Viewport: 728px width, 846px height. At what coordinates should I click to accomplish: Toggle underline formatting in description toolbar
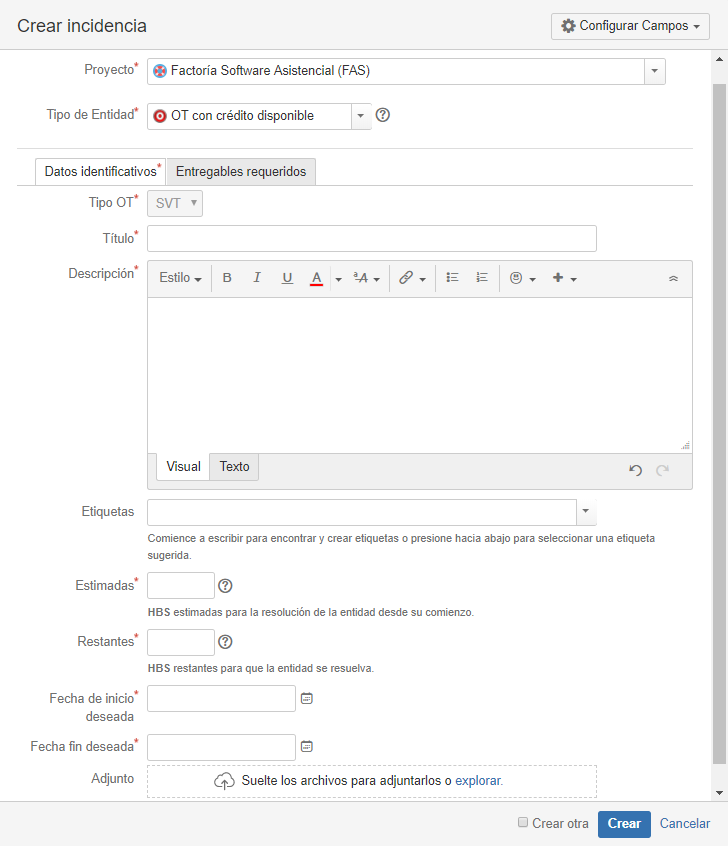coord(287,278)
